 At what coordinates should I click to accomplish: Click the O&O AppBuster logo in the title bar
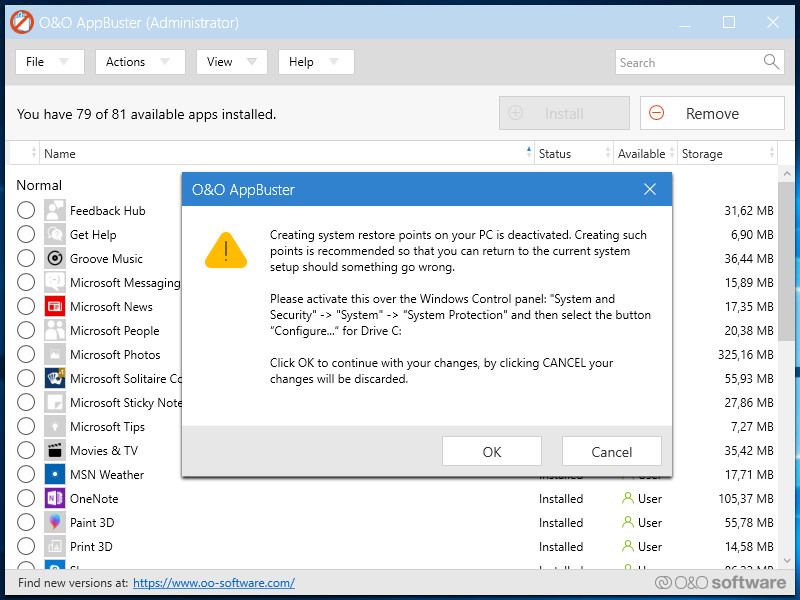pyautogui.click(x=21, y=22)
